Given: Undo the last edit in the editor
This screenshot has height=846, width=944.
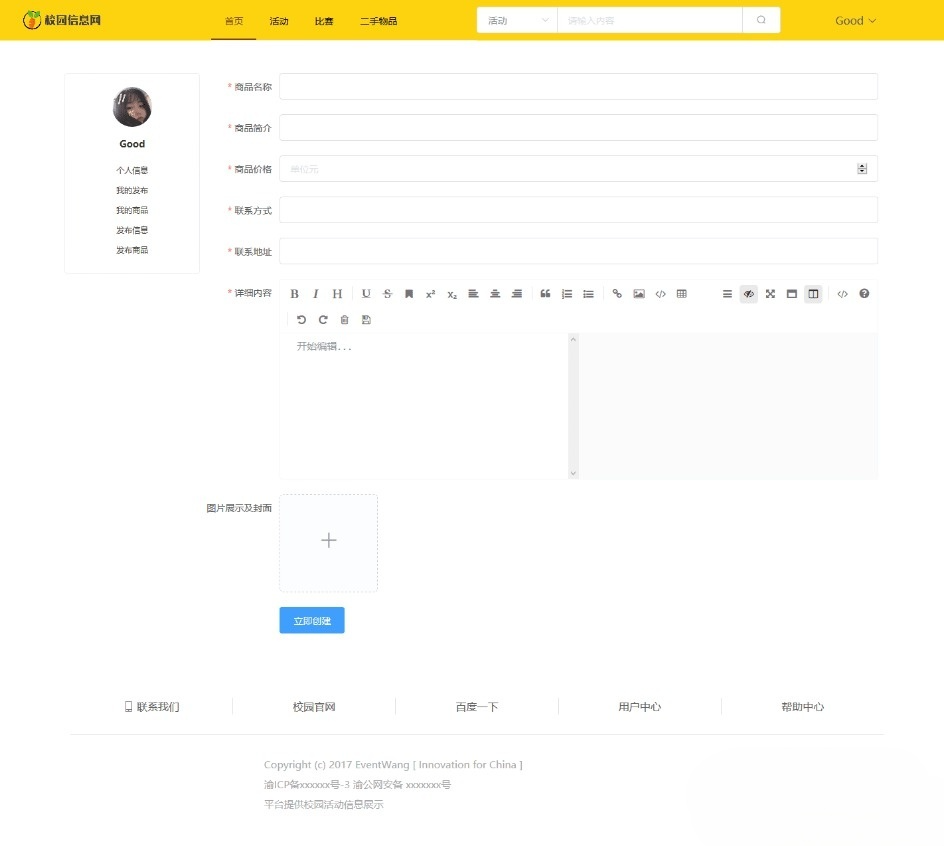Looking at the screenshot, I should (x=301, y=318).
